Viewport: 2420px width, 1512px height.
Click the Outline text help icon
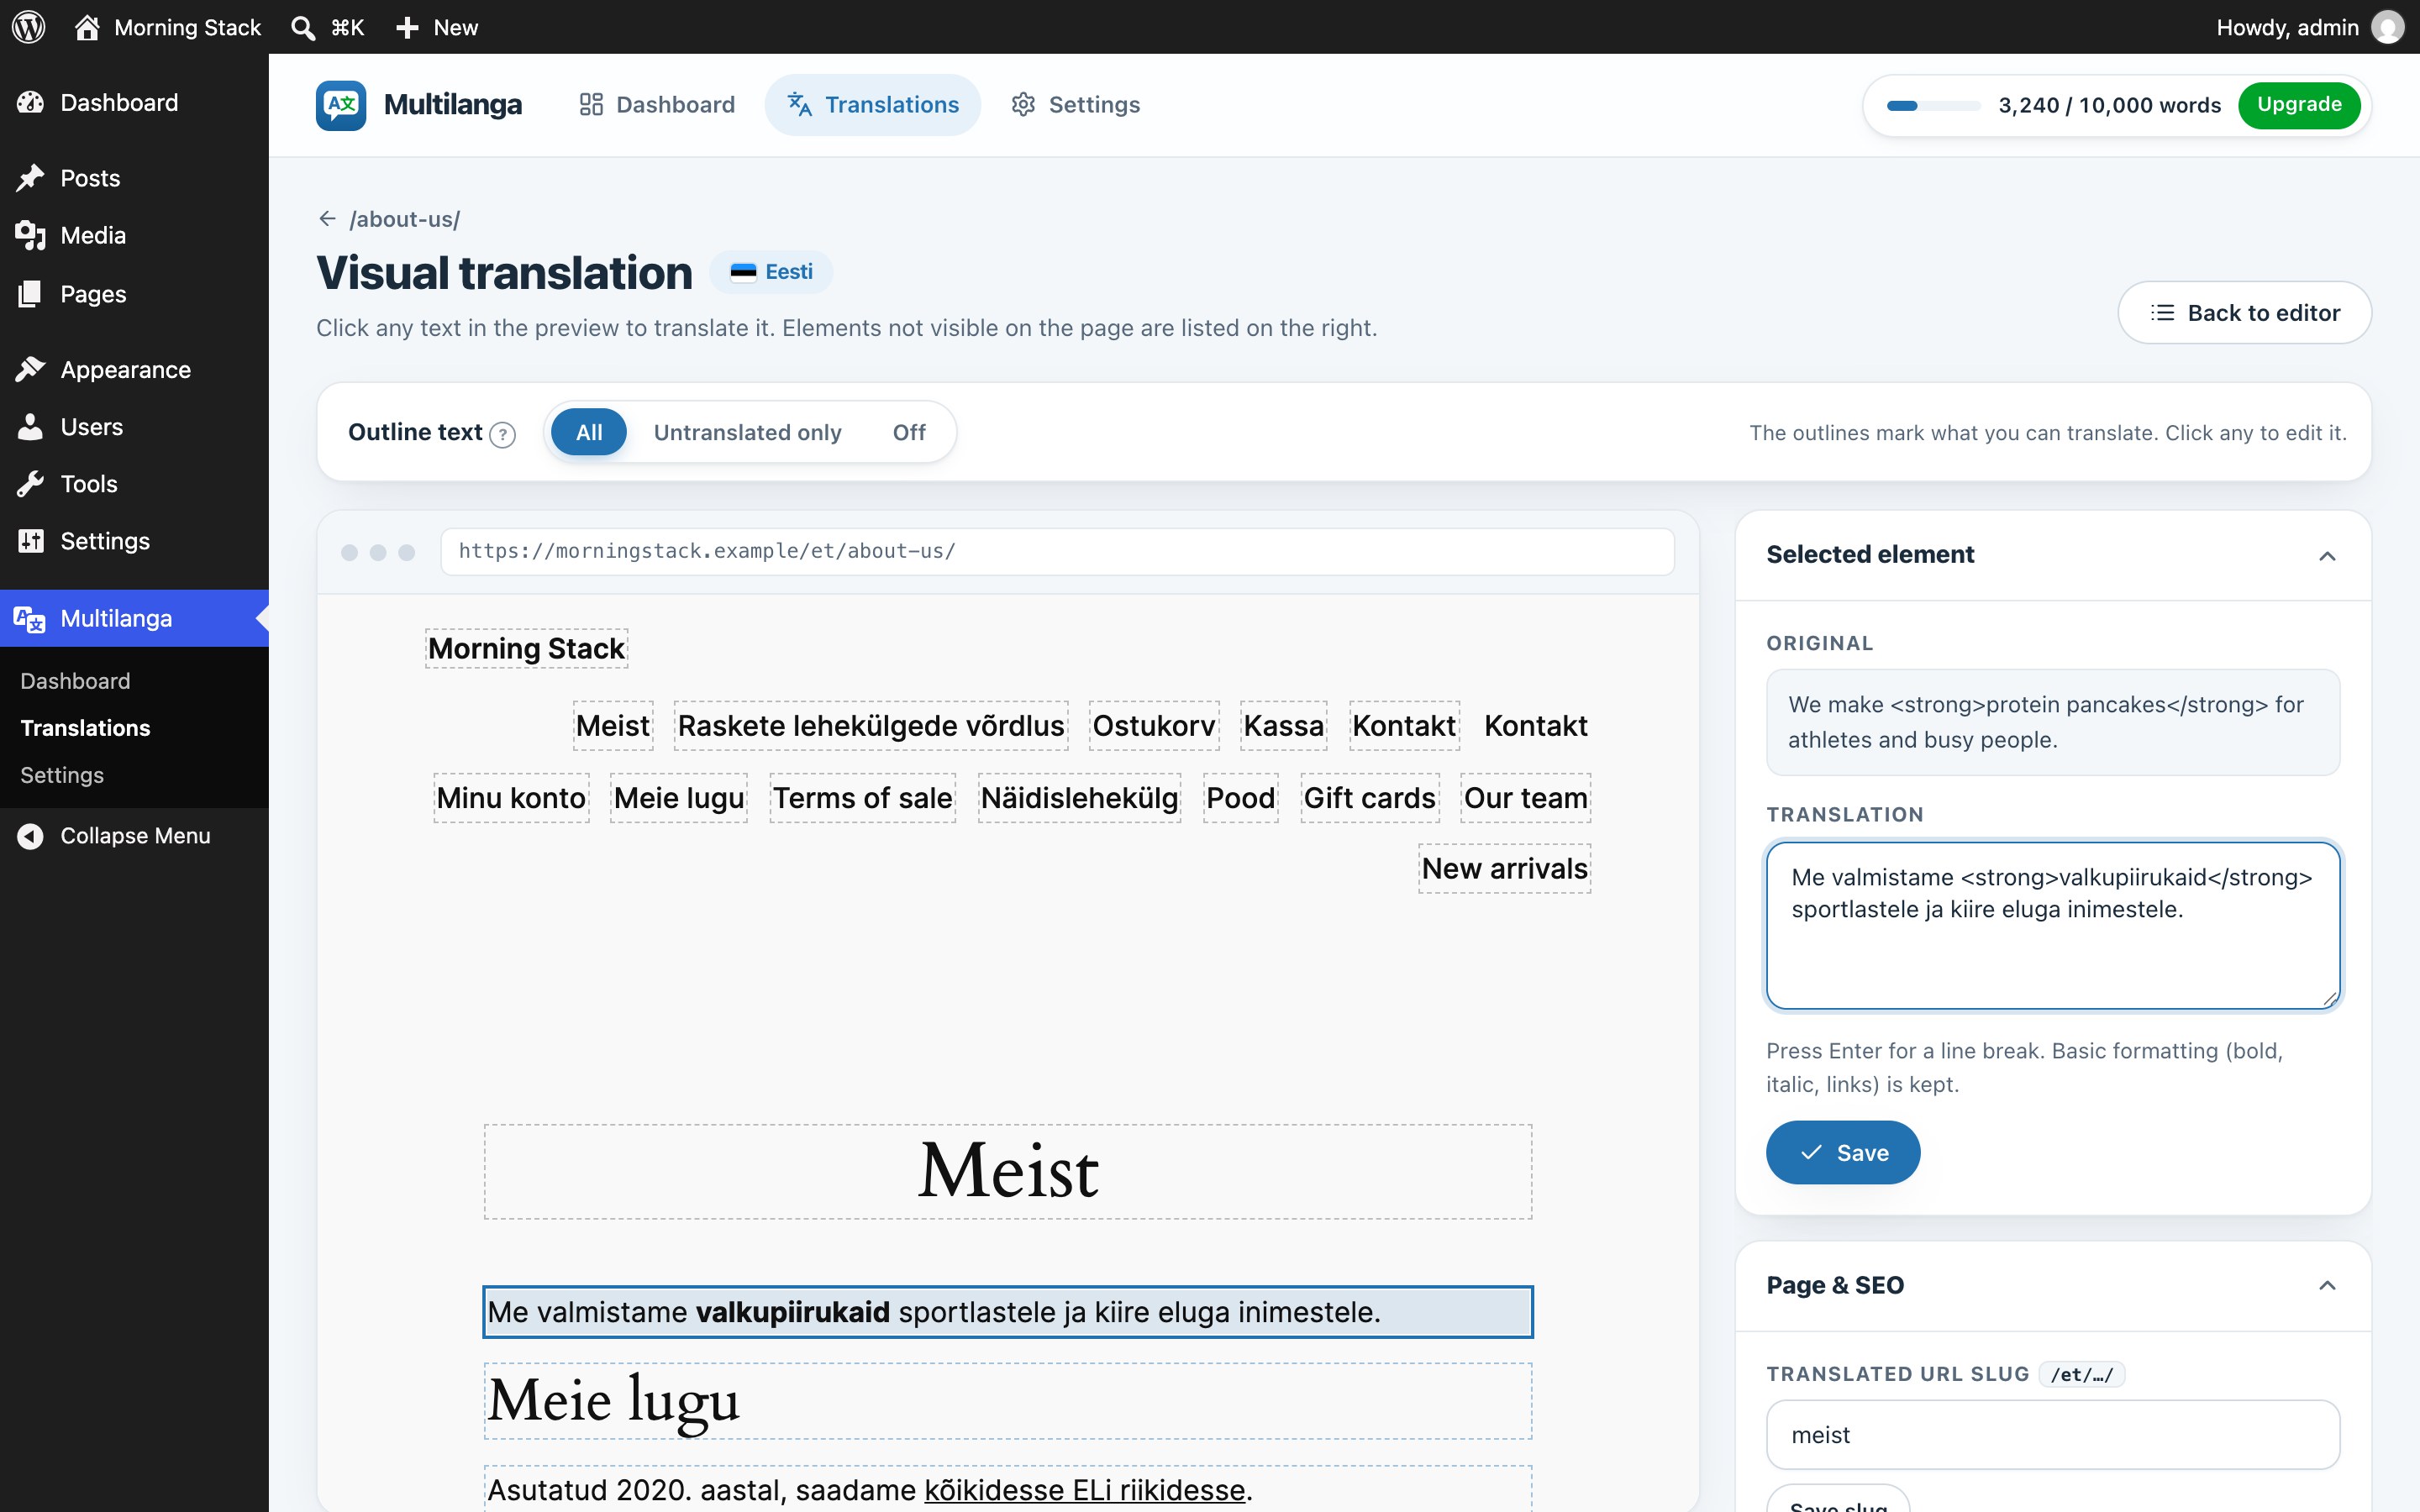[x=503, y=434]
